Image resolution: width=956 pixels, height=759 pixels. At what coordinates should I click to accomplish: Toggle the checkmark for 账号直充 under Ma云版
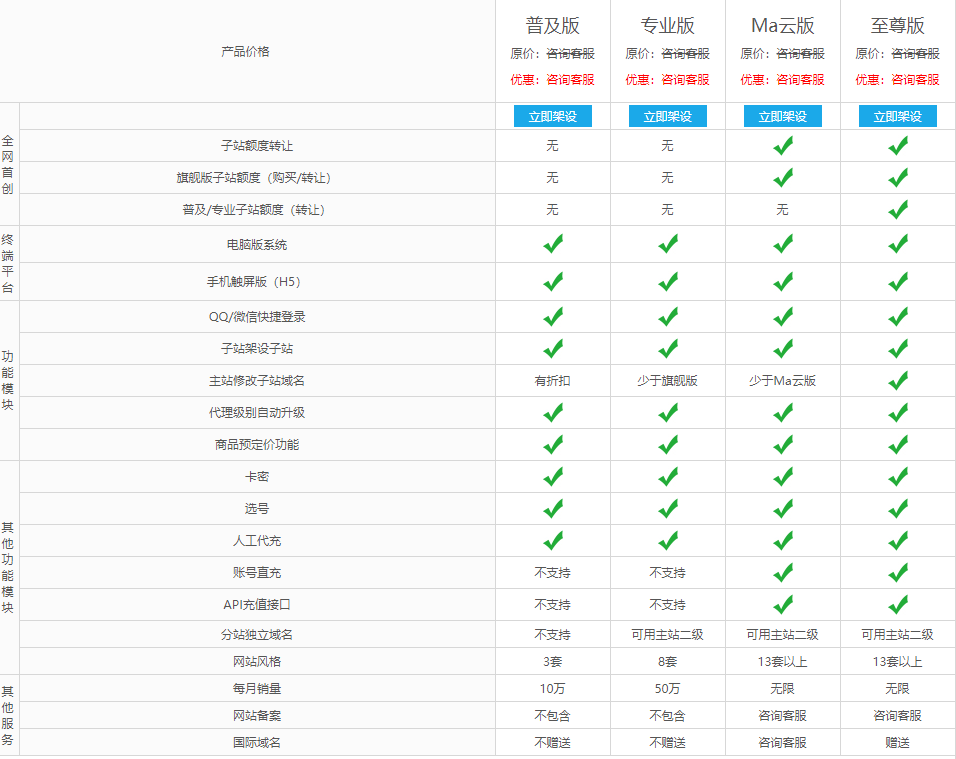[x=783, y=572]
